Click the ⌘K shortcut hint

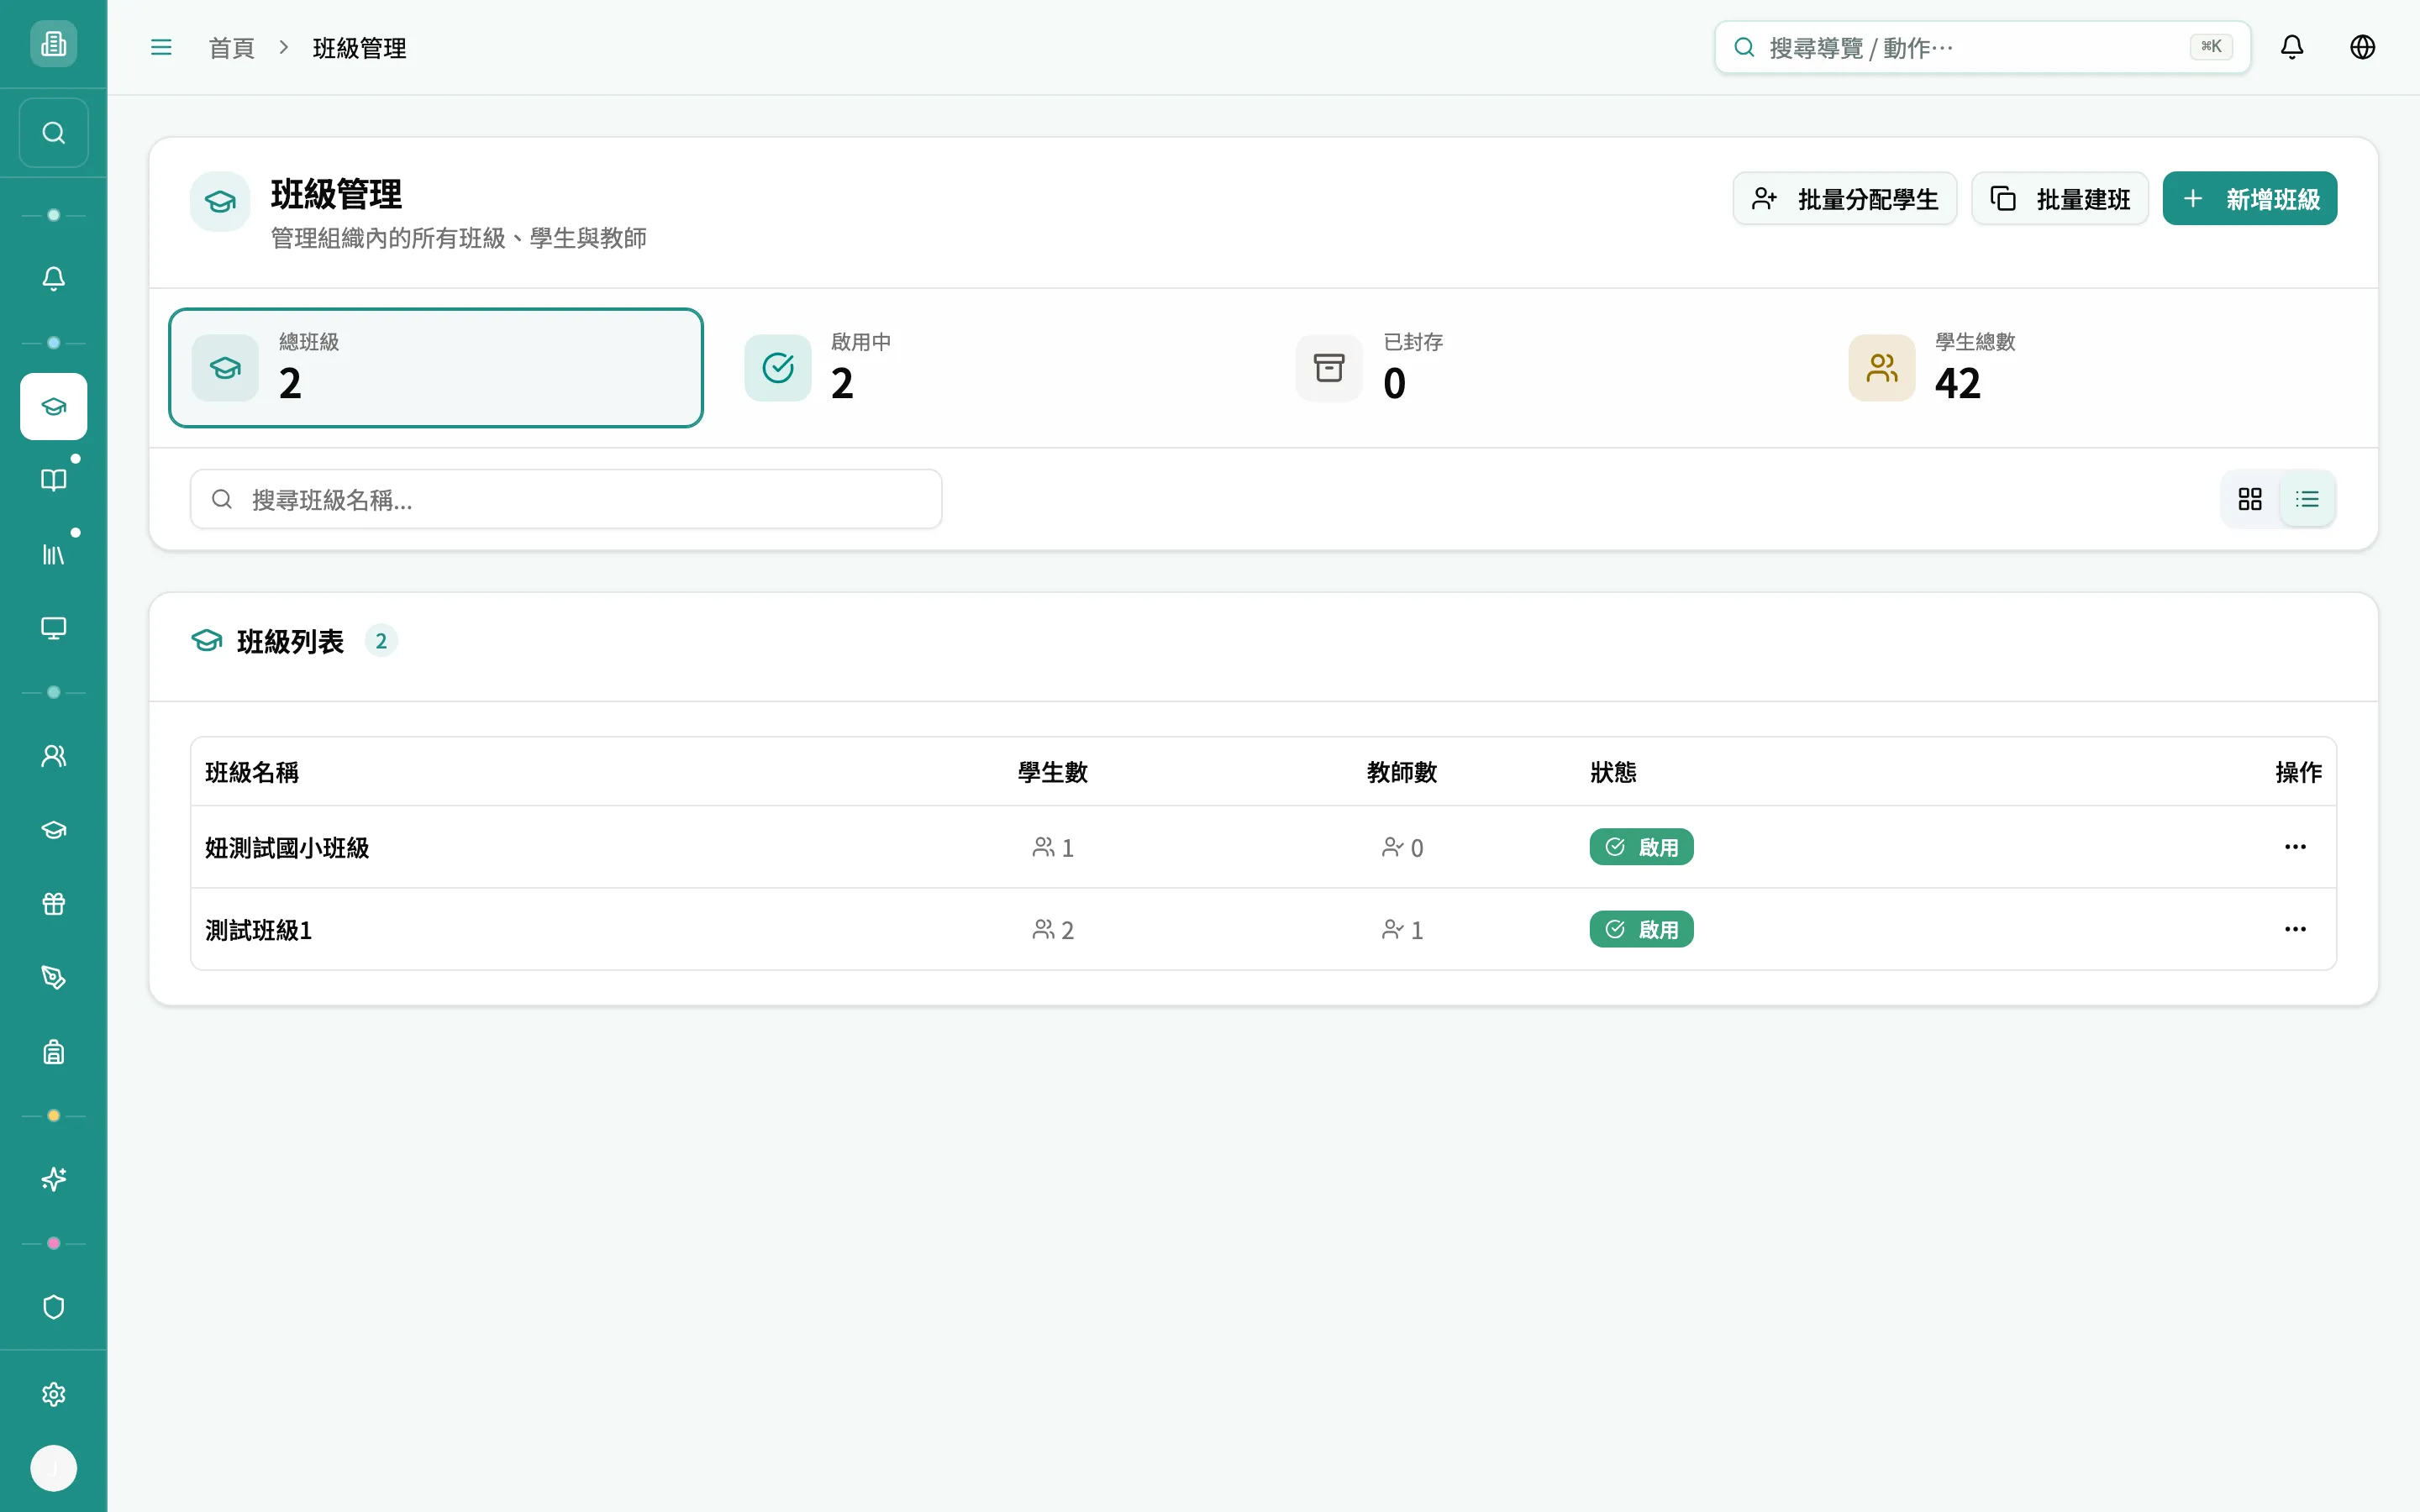(2210, 47)
